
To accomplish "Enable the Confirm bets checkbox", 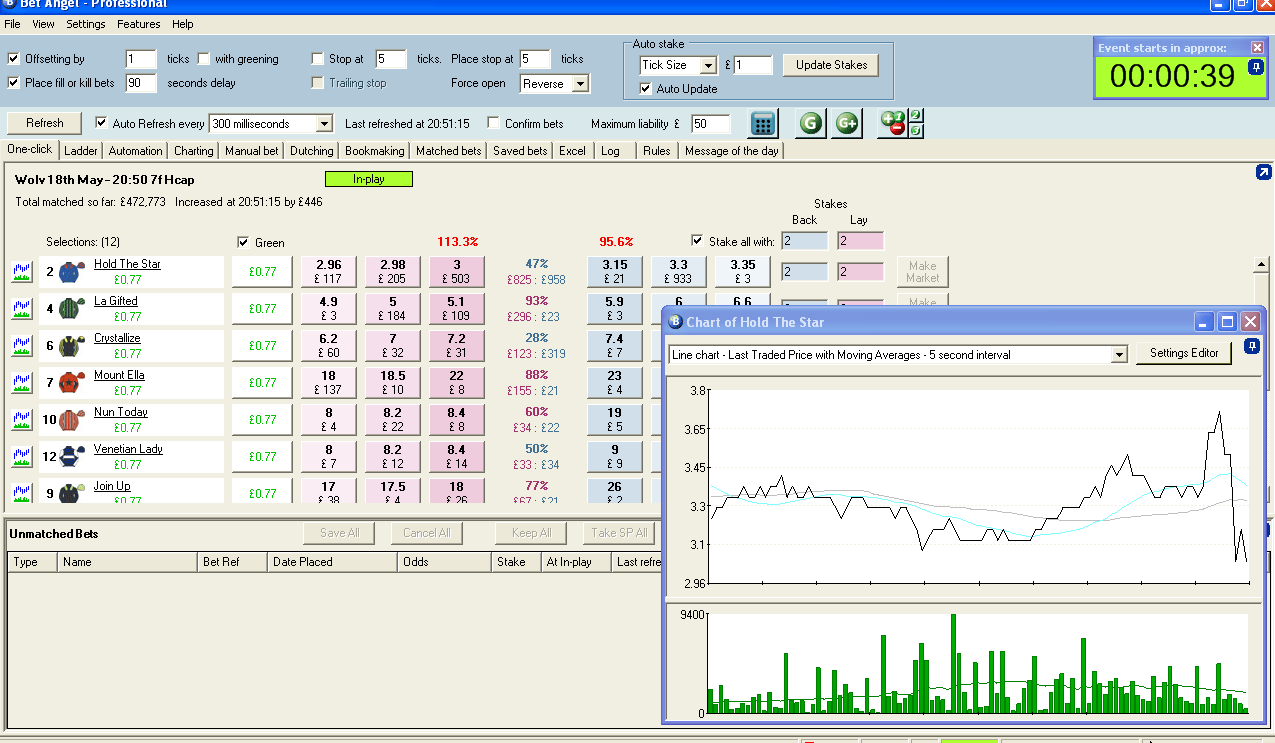I will coord(494,123).
